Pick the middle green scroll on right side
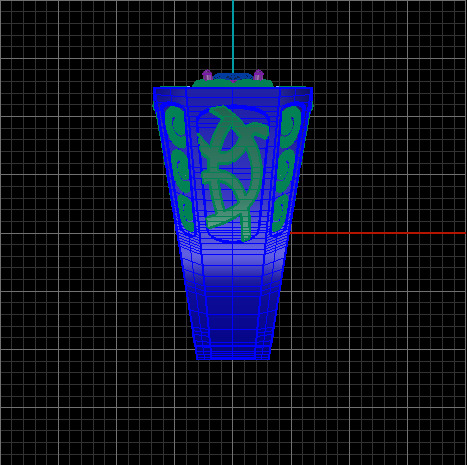Screen dimensions: 467x465 [x=285, y=171]
